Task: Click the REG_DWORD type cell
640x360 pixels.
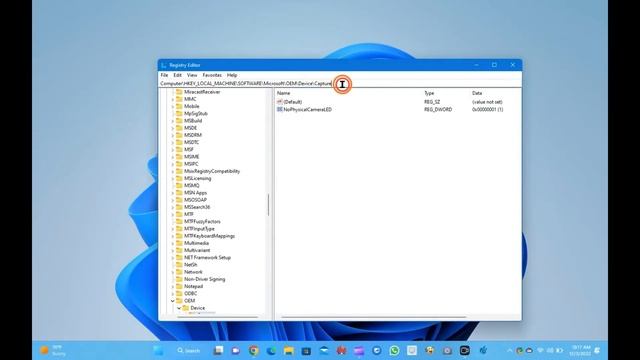Action: pyautogui.click(x=438, y=109)
